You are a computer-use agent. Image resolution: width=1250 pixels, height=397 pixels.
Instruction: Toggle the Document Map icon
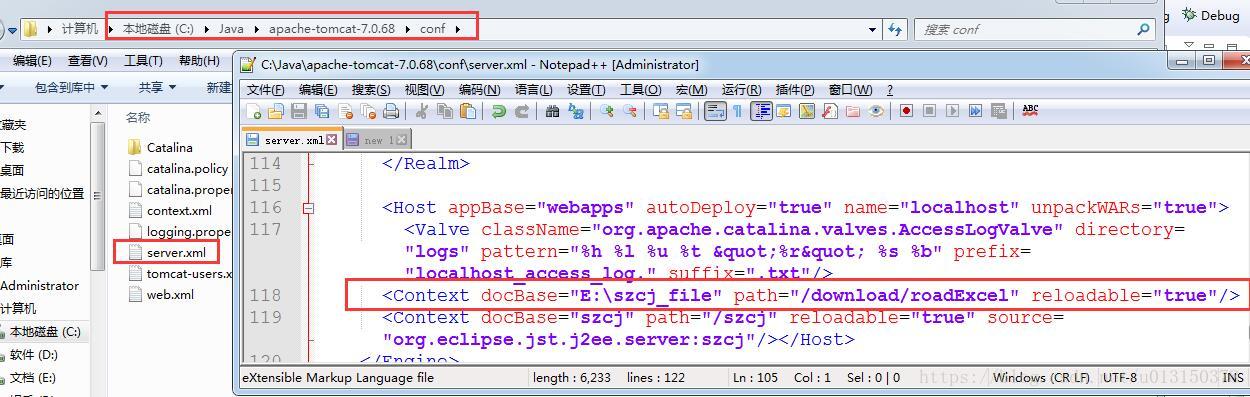(x=807, y=111)
